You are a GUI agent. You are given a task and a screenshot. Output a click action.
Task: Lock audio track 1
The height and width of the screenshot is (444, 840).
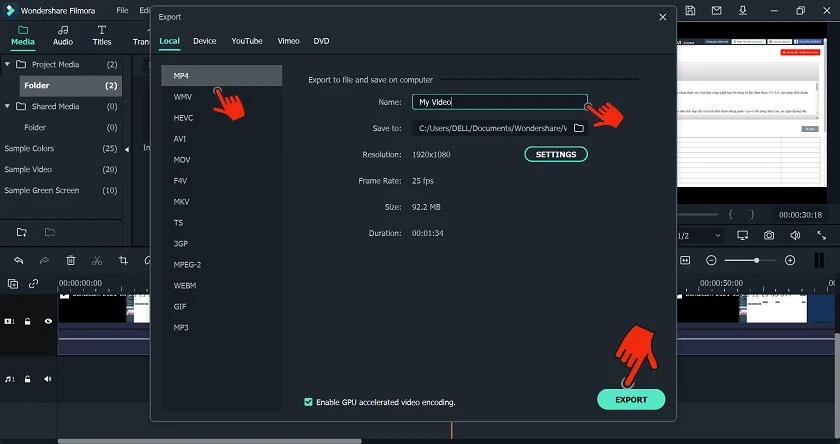[x=27, y=379]
